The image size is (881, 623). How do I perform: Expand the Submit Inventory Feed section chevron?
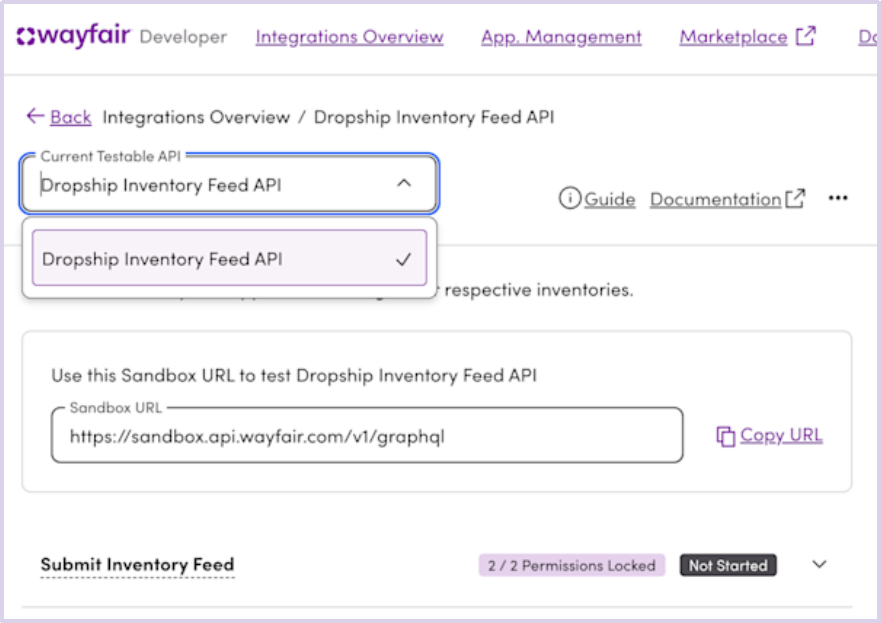tap(819, 564)
